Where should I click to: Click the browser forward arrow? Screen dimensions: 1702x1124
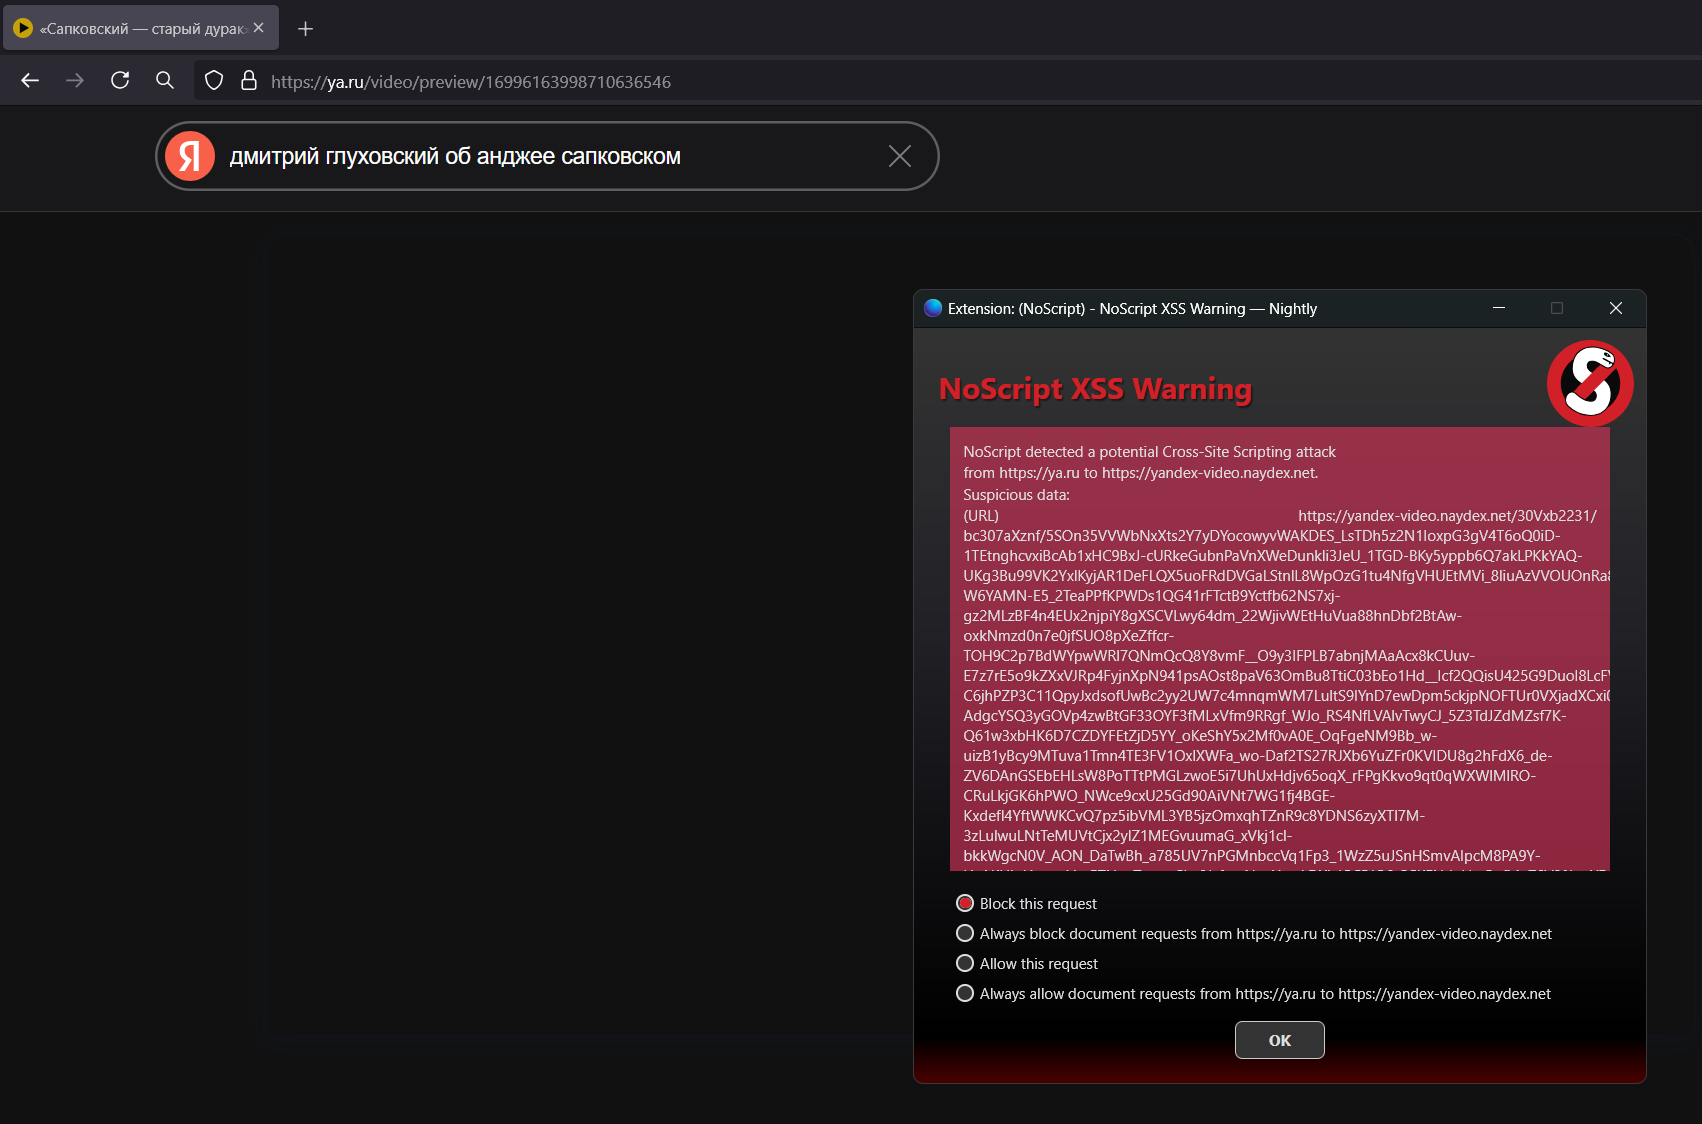(x=75, y=81)
